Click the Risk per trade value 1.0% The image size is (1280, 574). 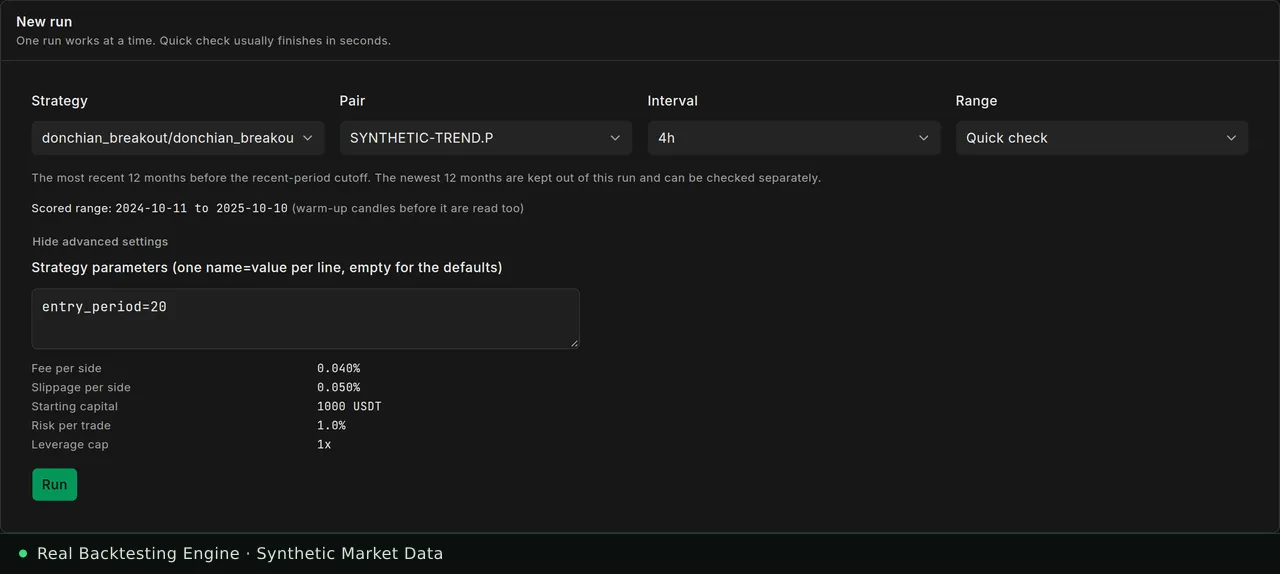(331, 426)
